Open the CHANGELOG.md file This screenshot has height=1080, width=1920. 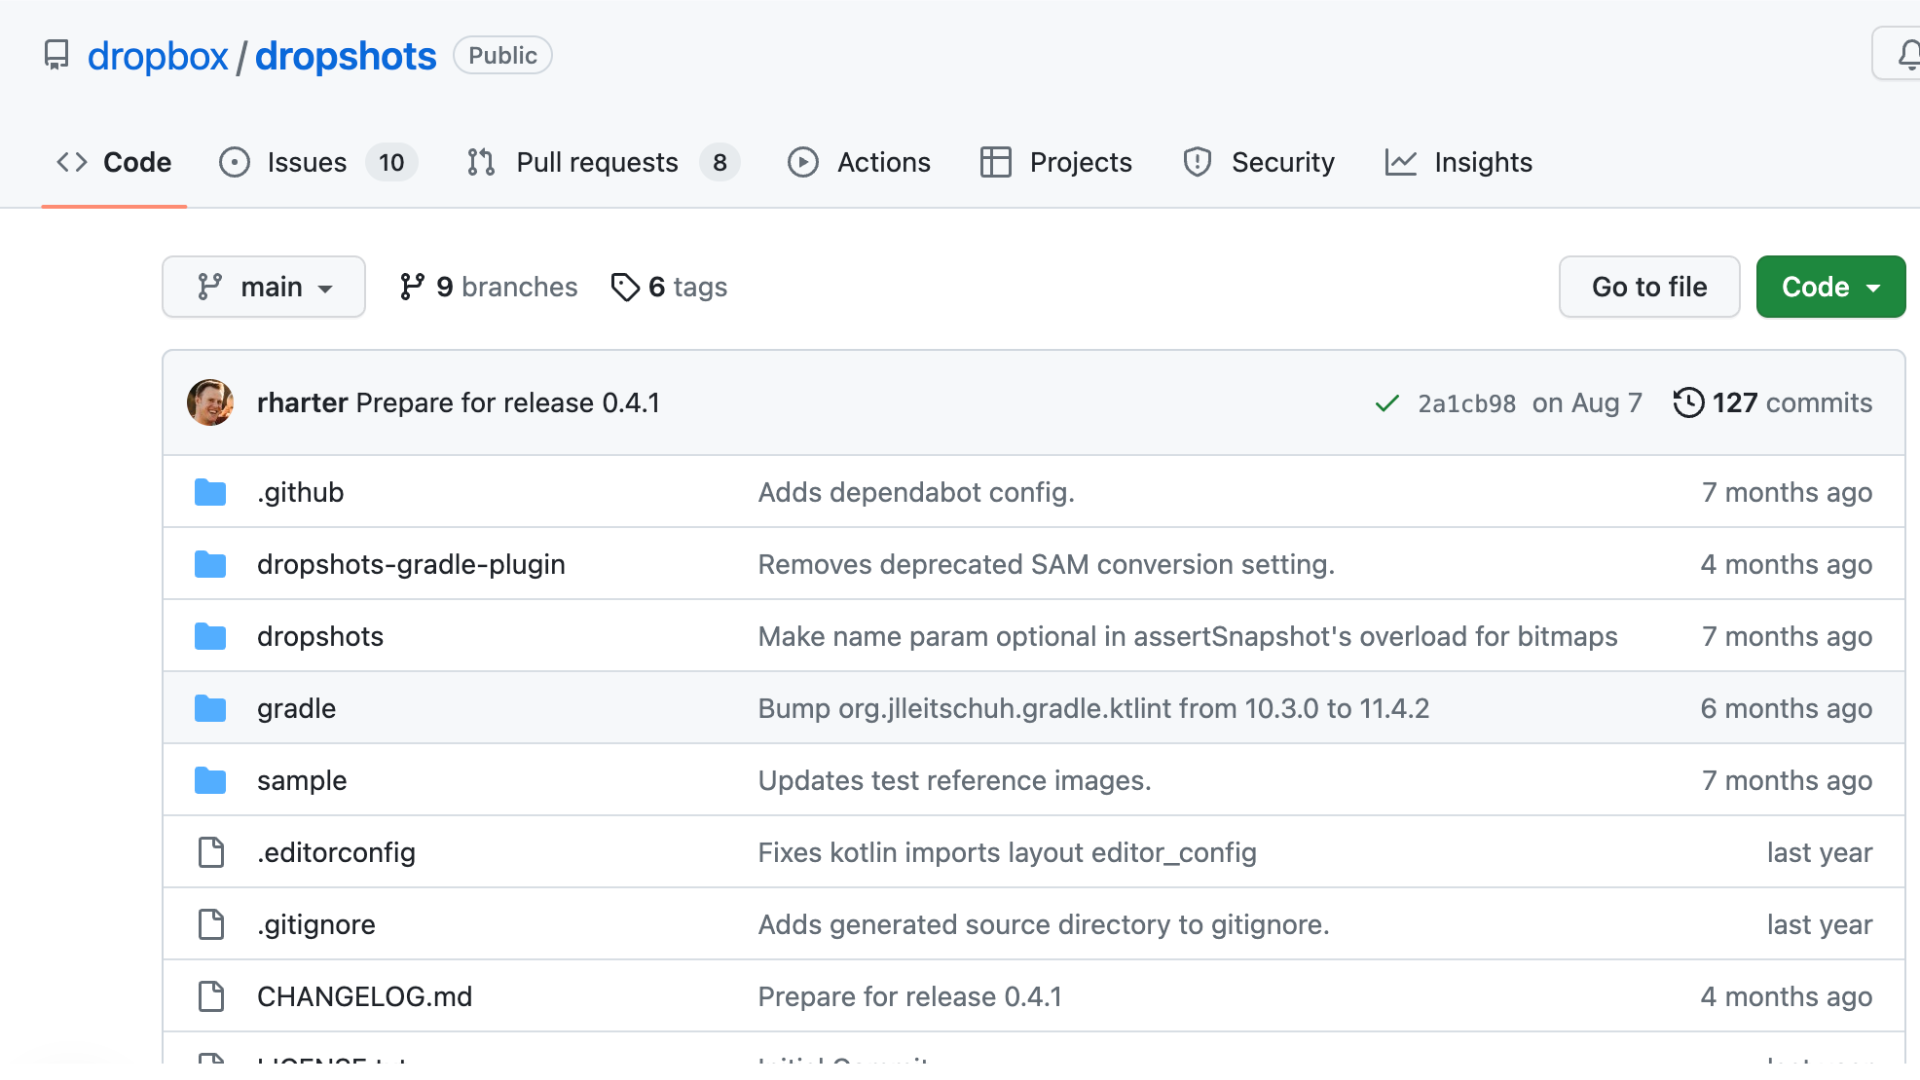click(364, 996)
